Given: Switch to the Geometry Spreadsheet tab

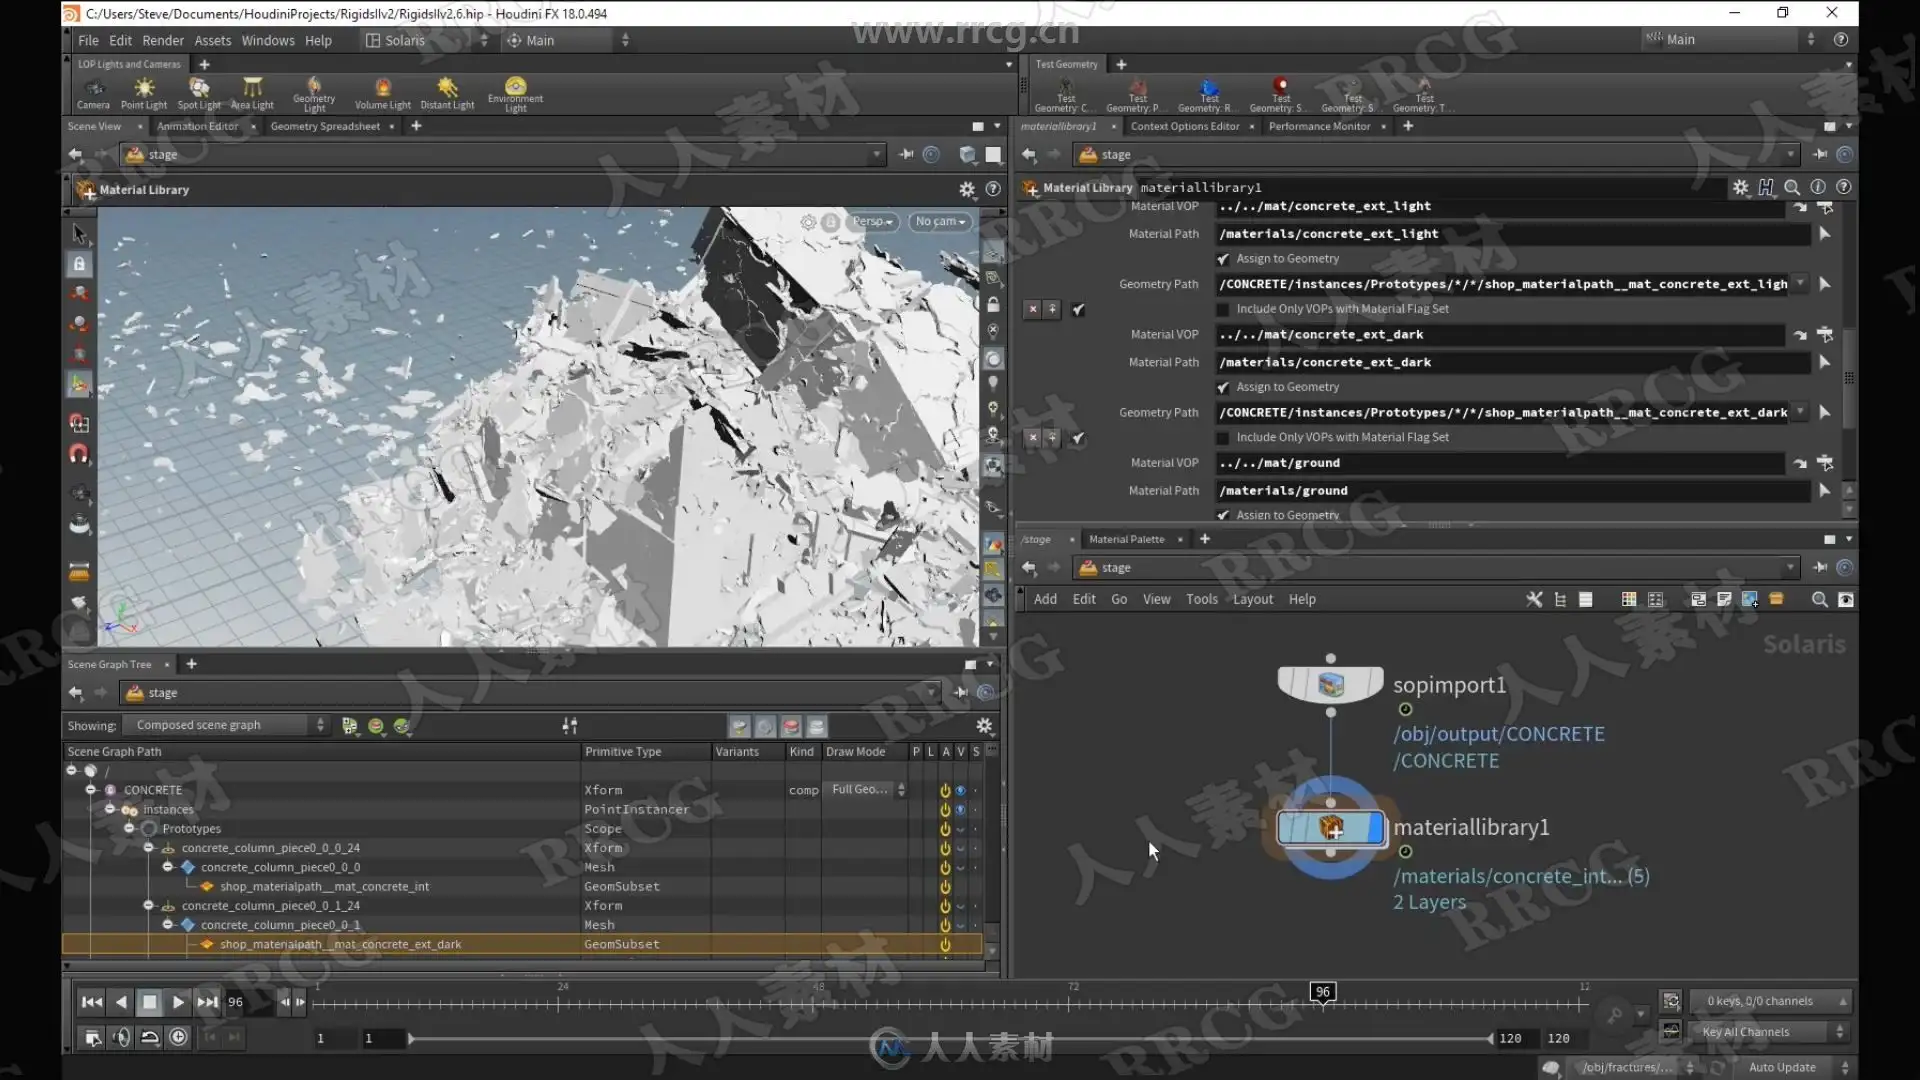Looking at the screenshot, I should tap(325, 126).
